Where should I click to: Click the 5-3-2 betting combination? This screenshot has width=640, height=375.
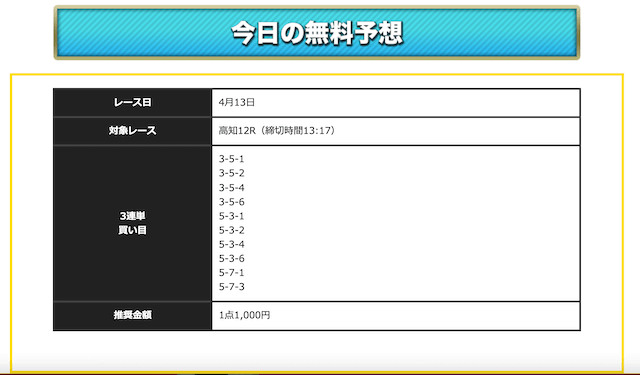(x=231, y=230)
